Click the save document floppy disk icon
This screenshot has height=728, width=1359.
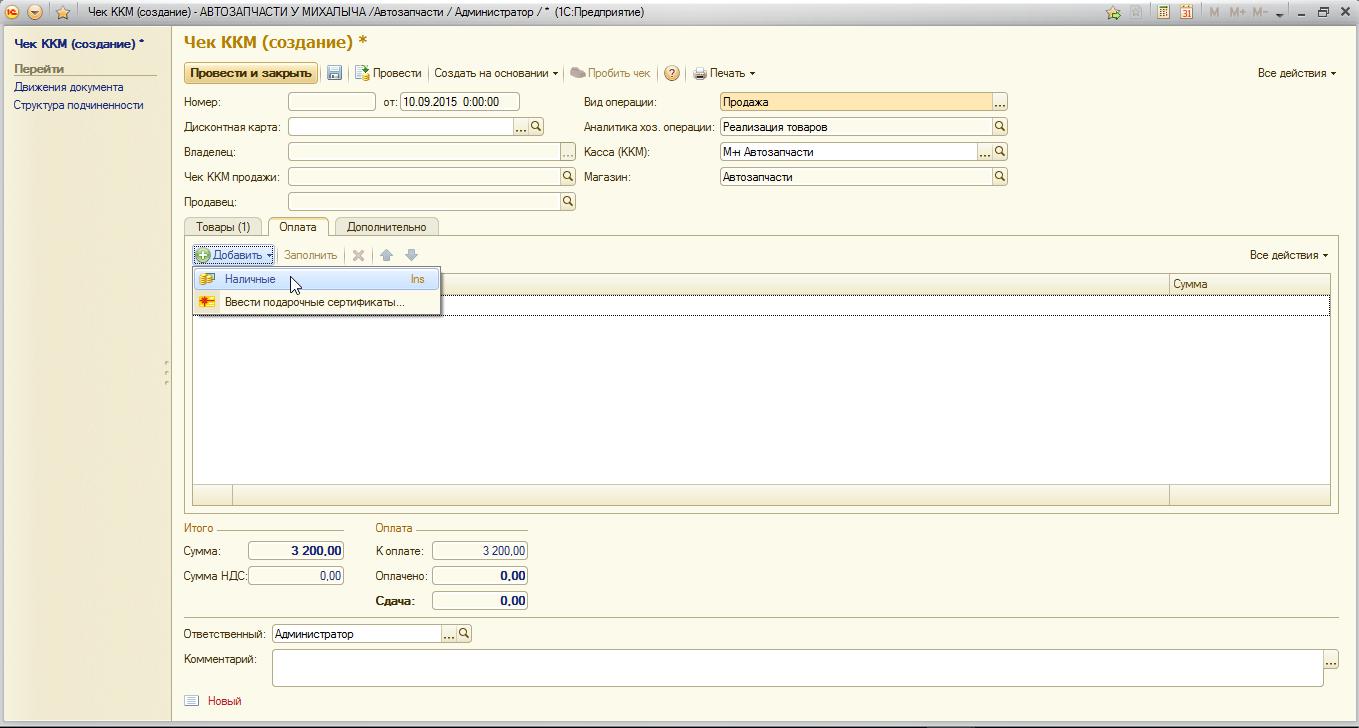tap(334, 73)
